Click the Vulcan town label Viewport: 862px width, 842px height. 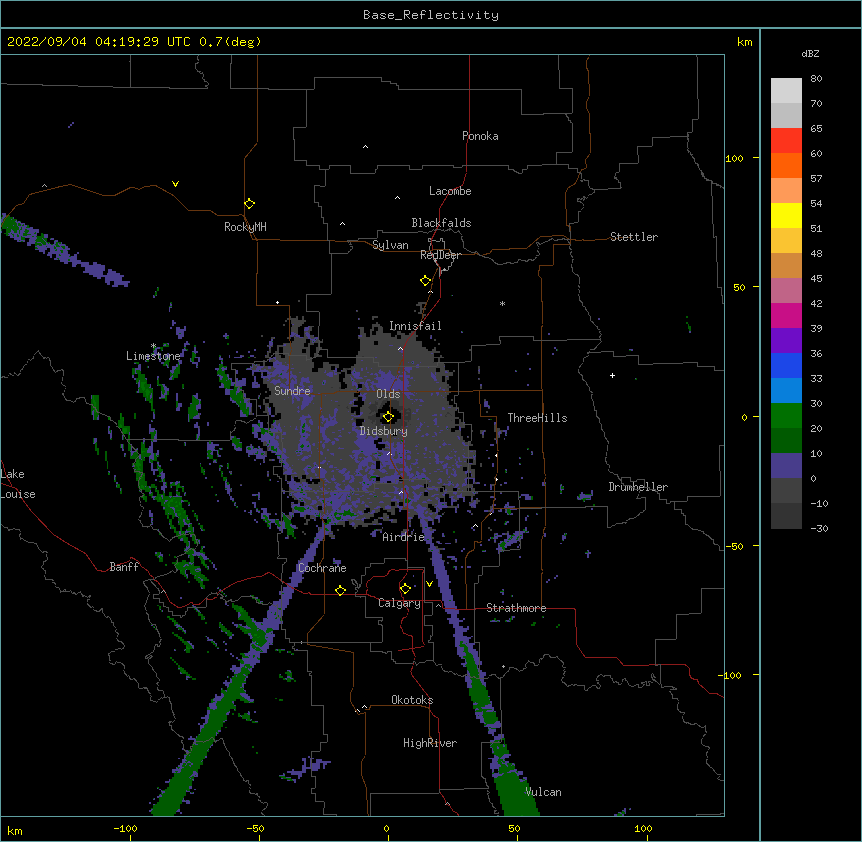click(x=543, y=792)
